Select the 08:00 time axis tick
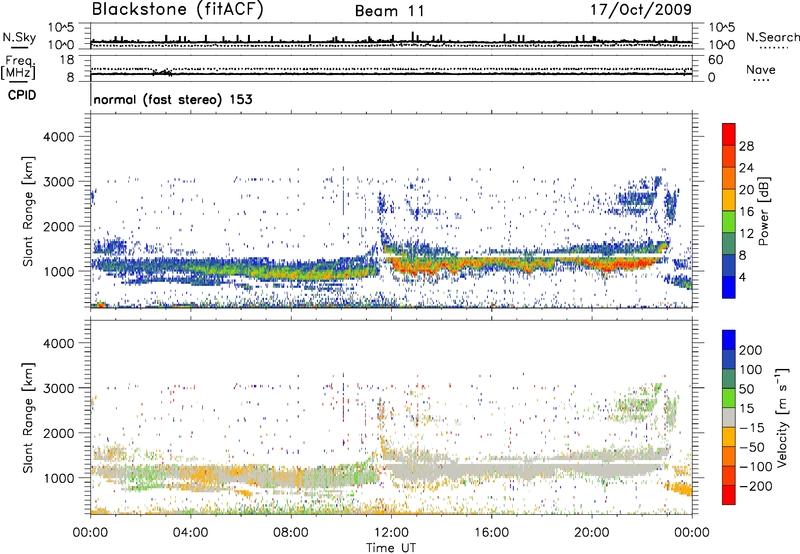The height and width of the screenshot is (554, 800). tap(291, 533)
